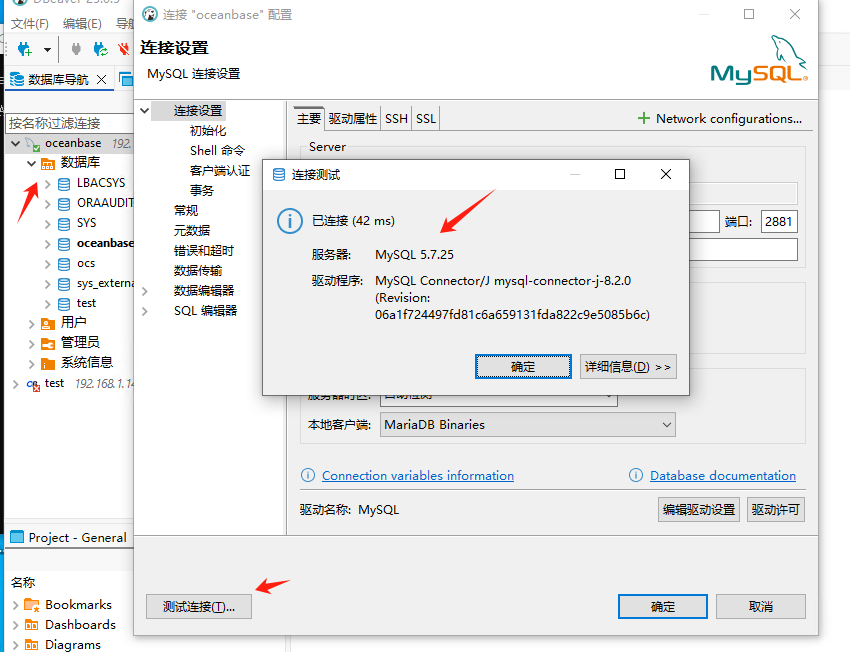The height and width of the screenshot is (652, 850).
Task: Click the test connection error icon
Action: pyautogui.click(x=34, y=385)
